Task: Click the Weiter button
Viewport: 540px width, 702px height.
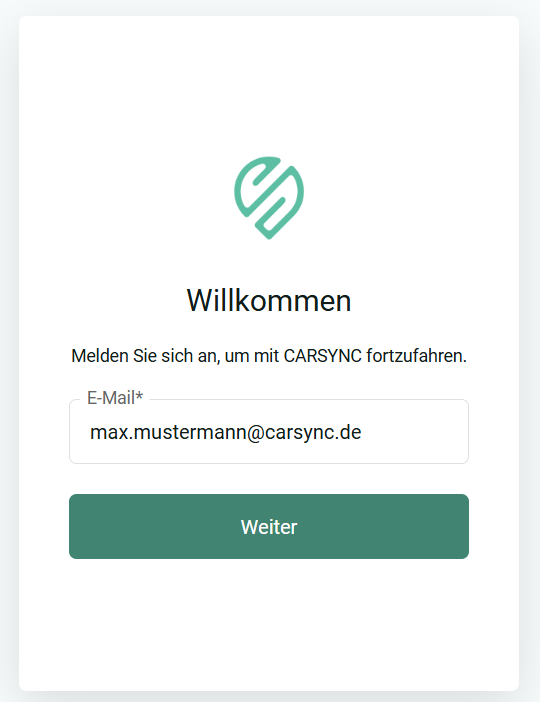Action: coord(269,526)
